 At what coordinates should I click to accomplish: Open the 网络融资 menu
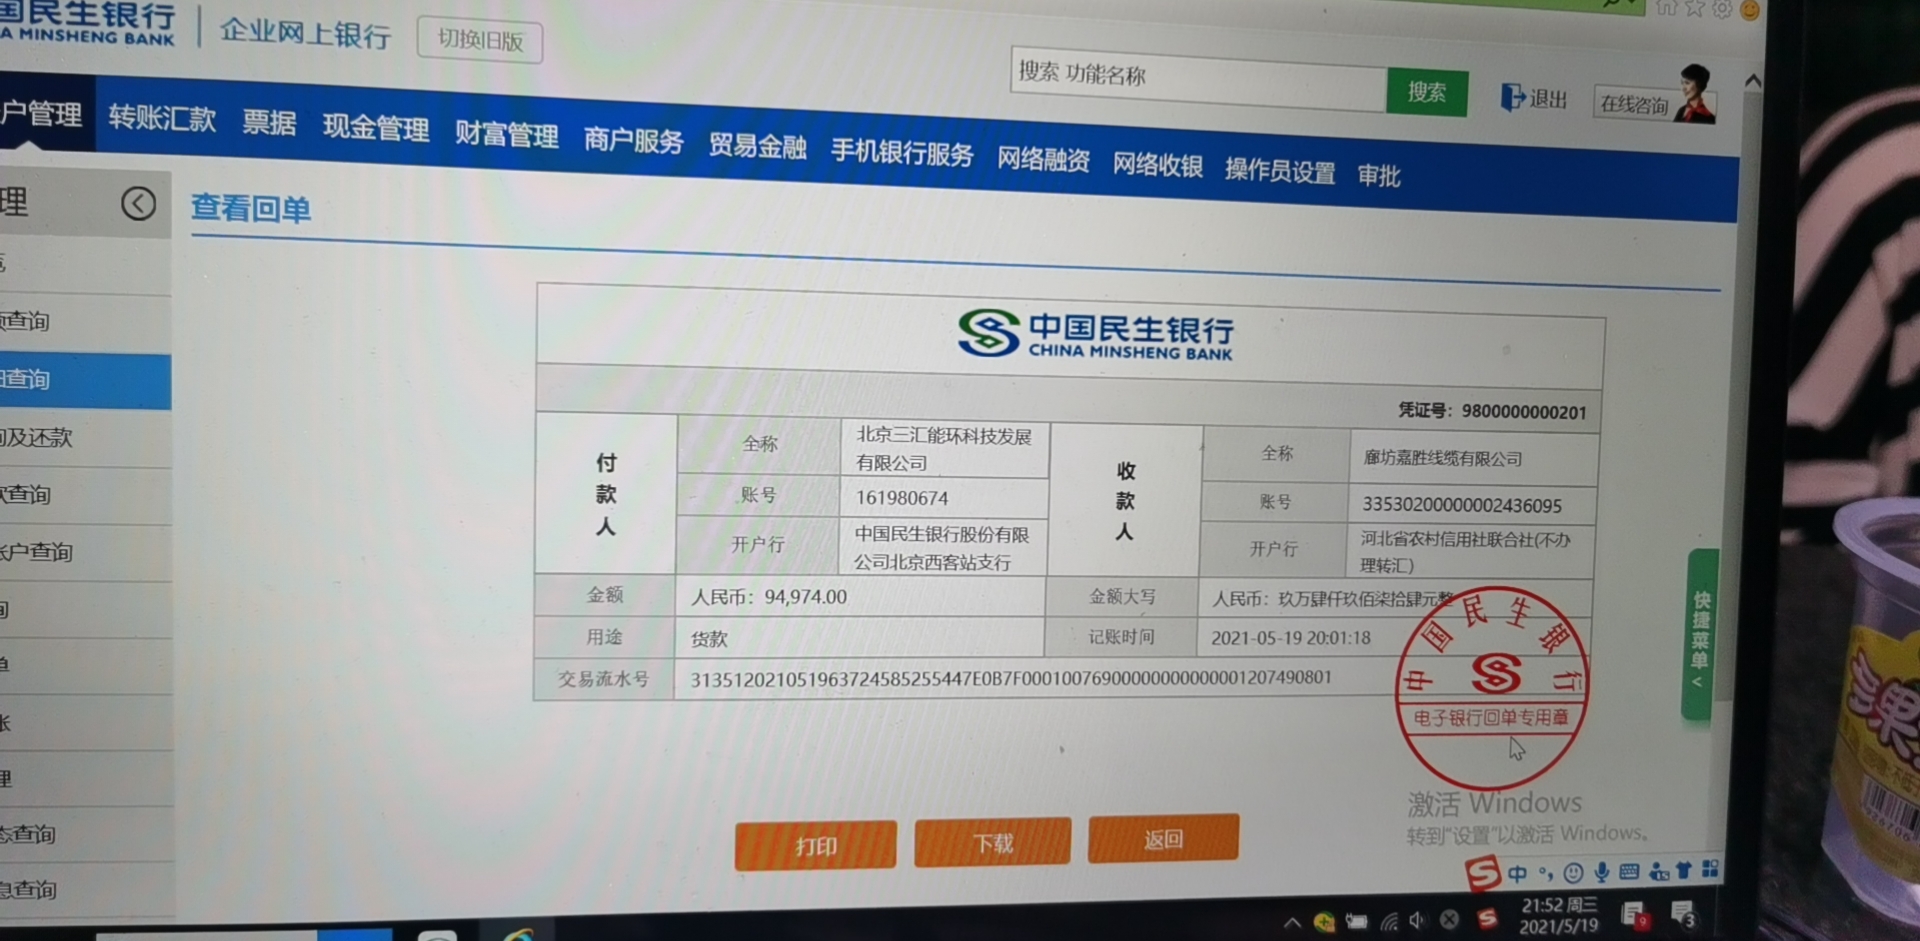click(1043, 160)
